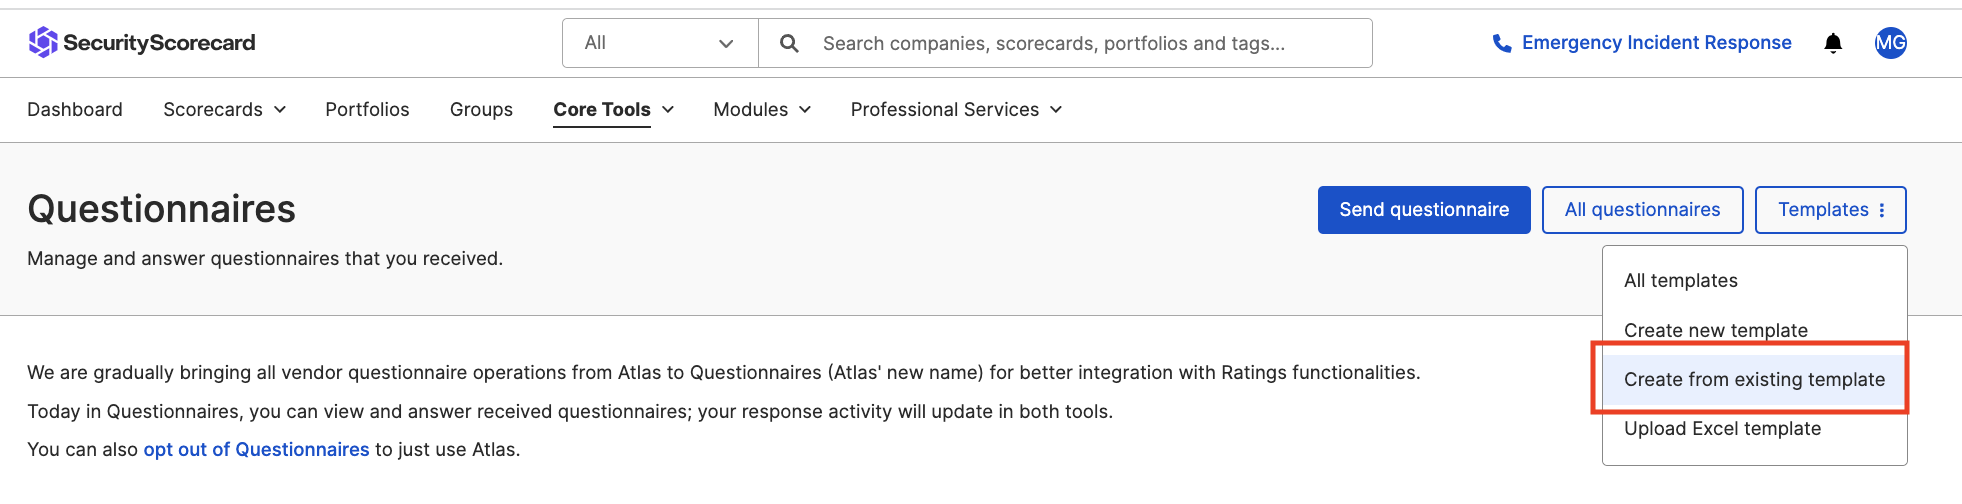Expand the Core Tools menu chevron

click(668, 109)
